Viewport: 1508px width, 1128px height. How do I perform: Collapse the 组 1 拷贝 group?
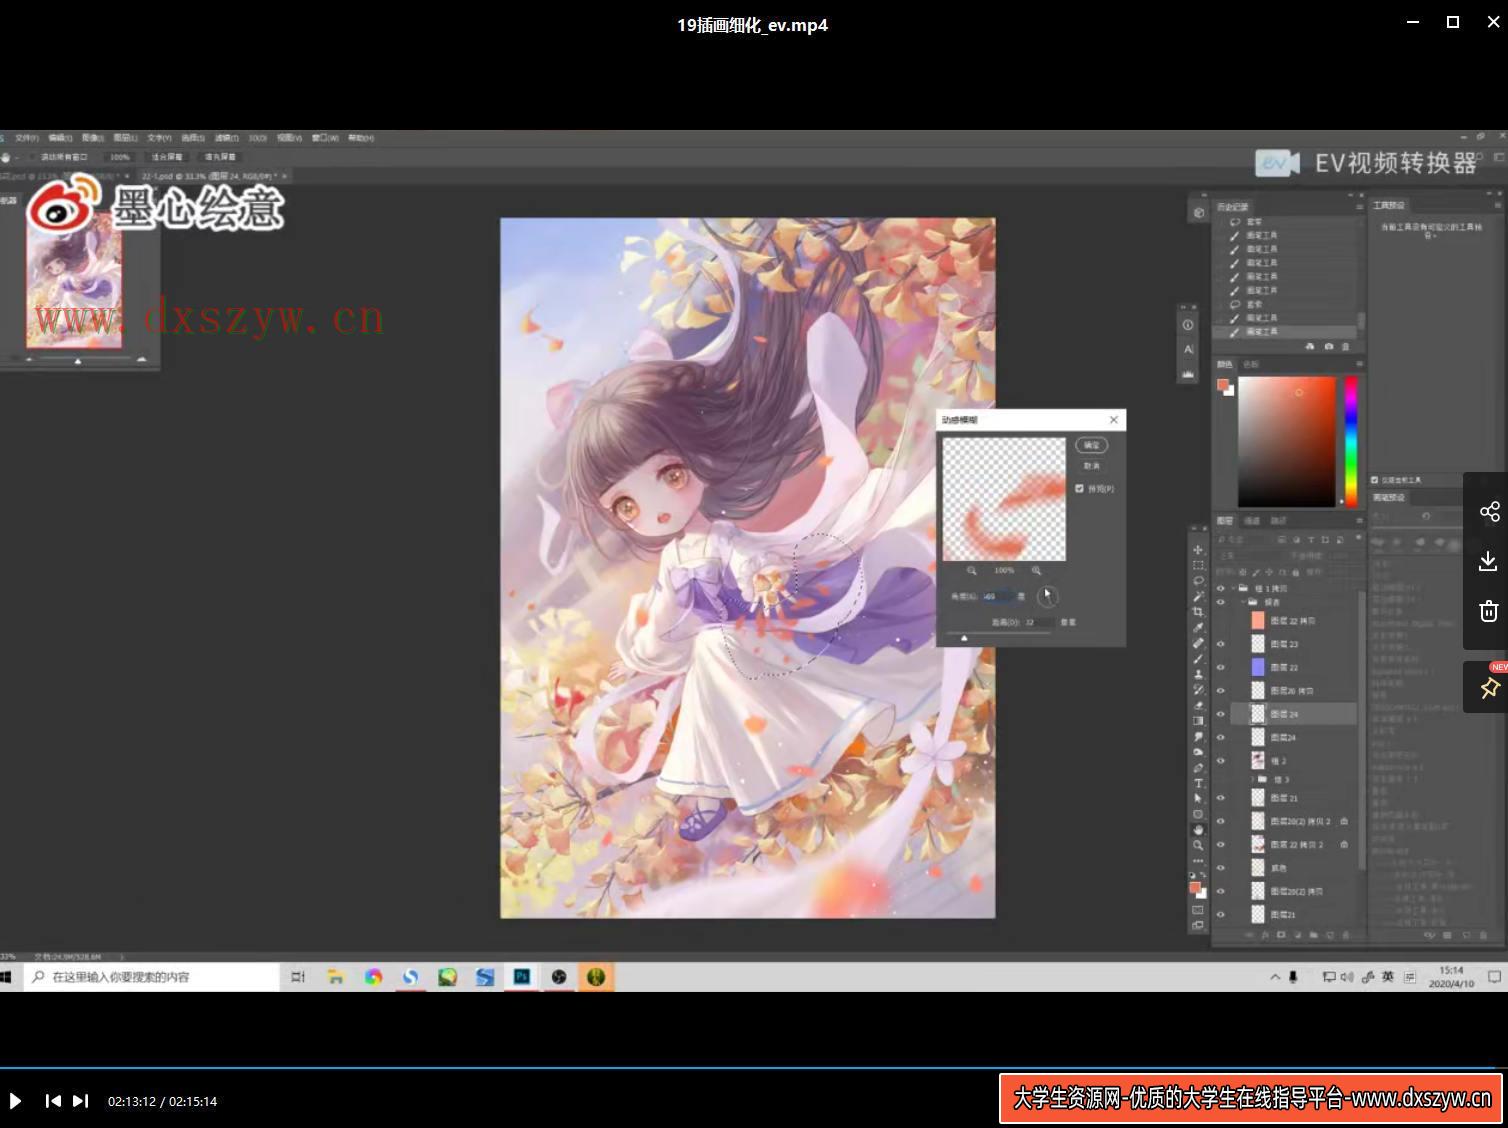point(1233,588)
